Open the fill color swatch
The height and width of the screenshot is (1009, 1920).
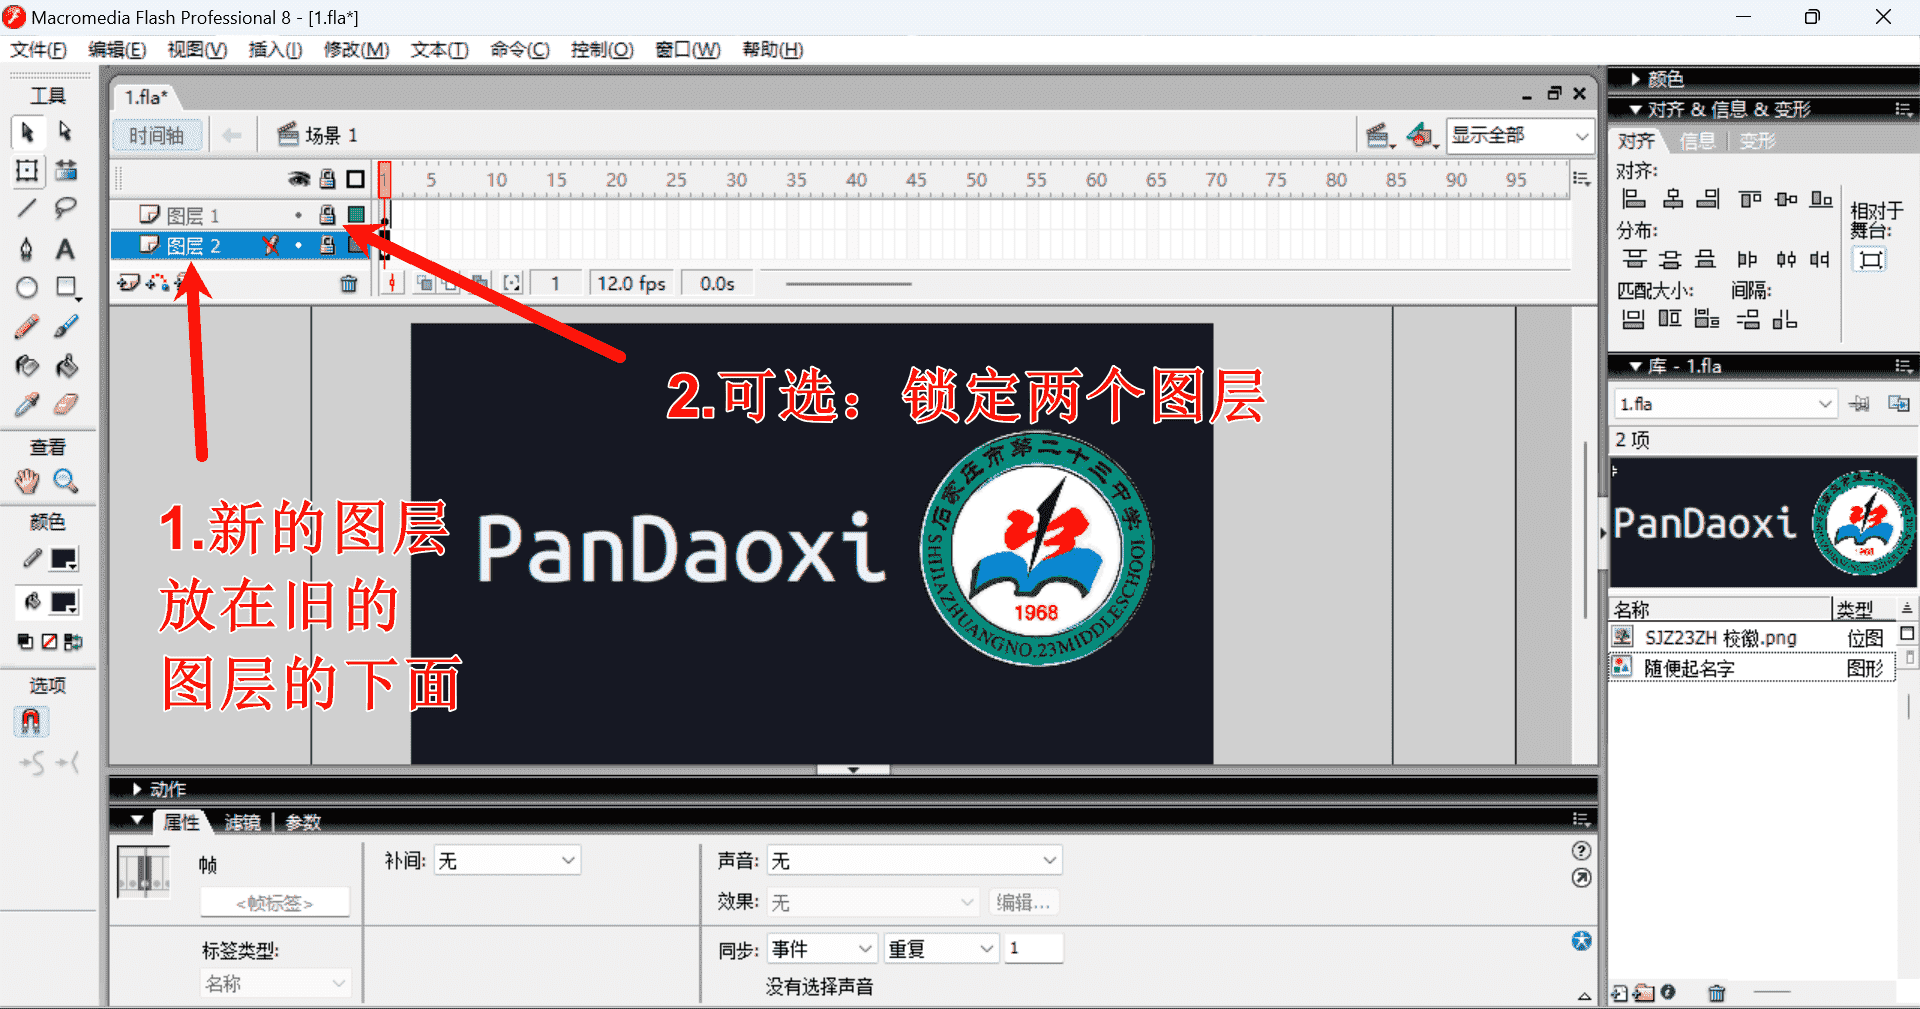64,602
